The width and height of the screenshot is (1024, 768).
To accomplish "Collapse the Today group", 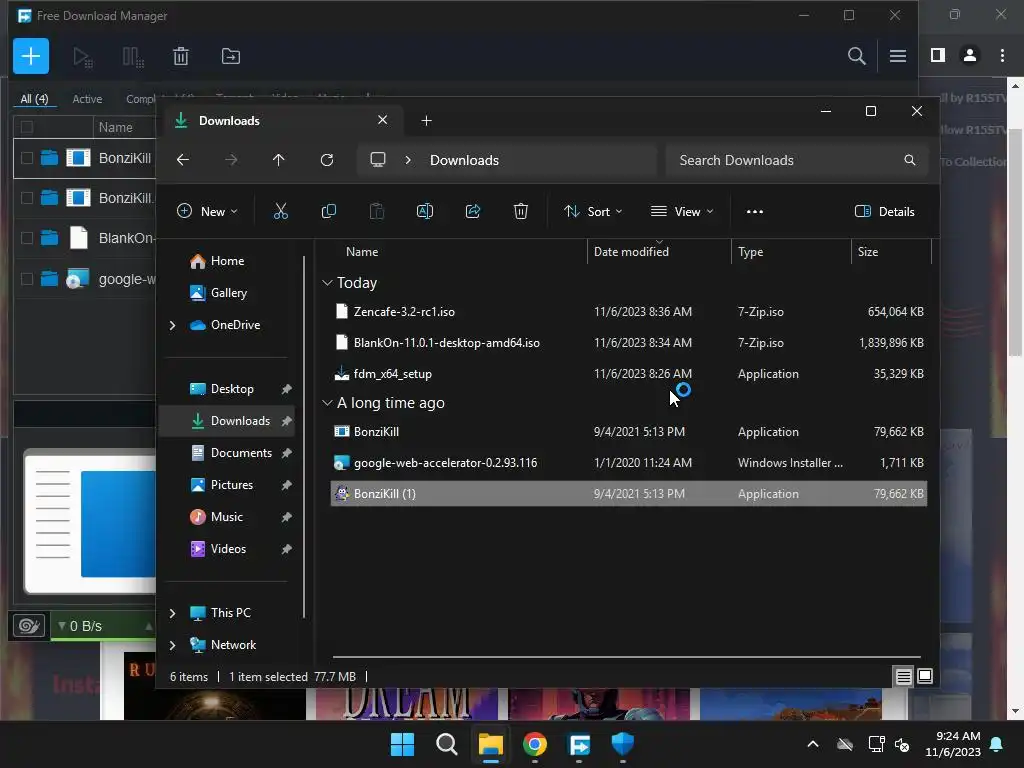I will pyautogui.click(x=327, y=283).
